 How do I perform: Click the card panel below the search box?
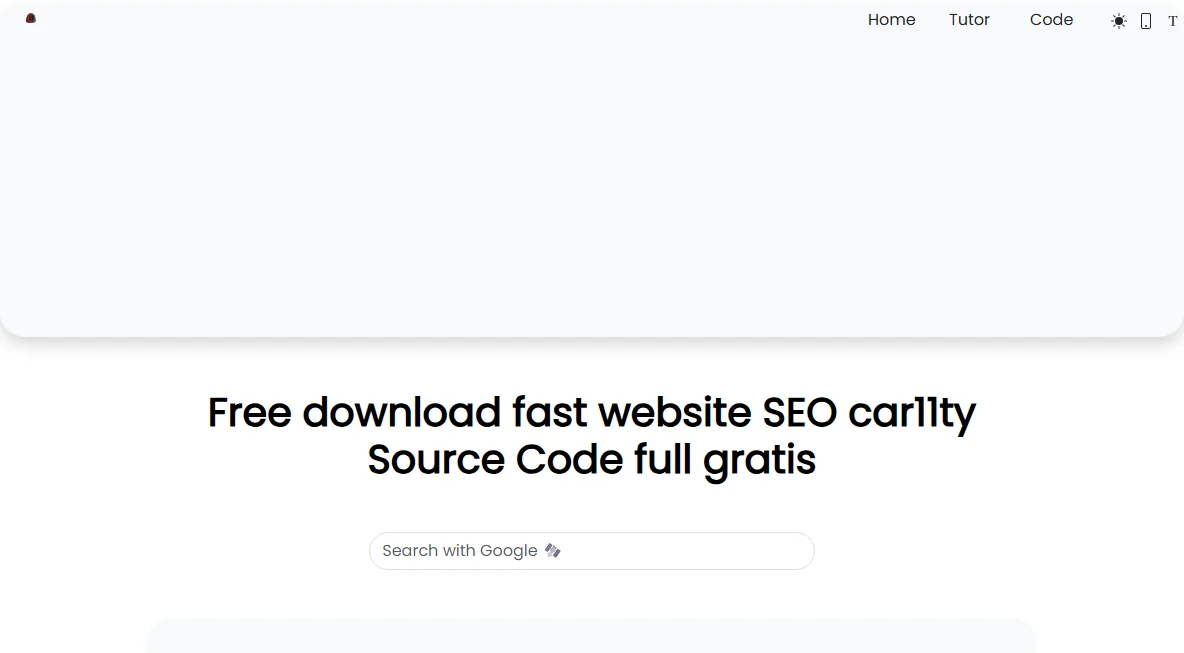[x=591, y=636]
